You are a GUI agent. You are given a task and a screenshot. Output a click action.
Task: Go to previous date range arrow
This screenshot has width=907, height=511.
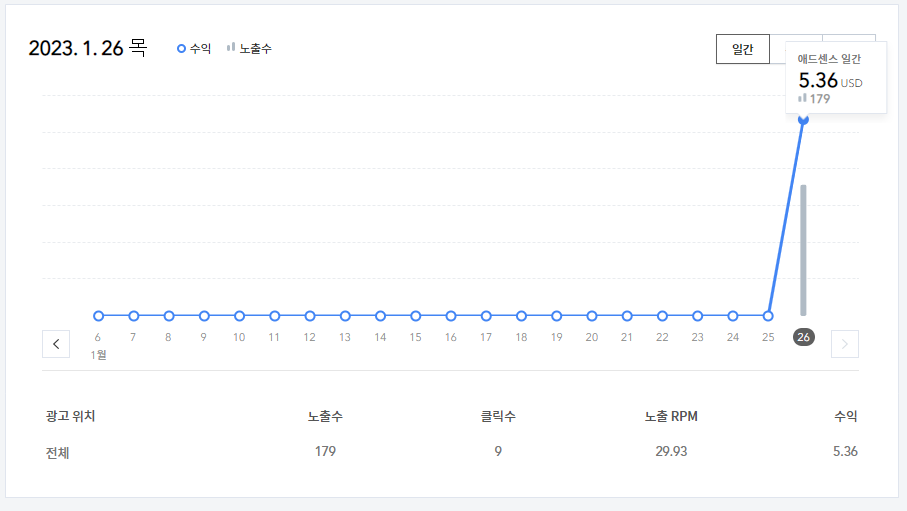point(56,344)
